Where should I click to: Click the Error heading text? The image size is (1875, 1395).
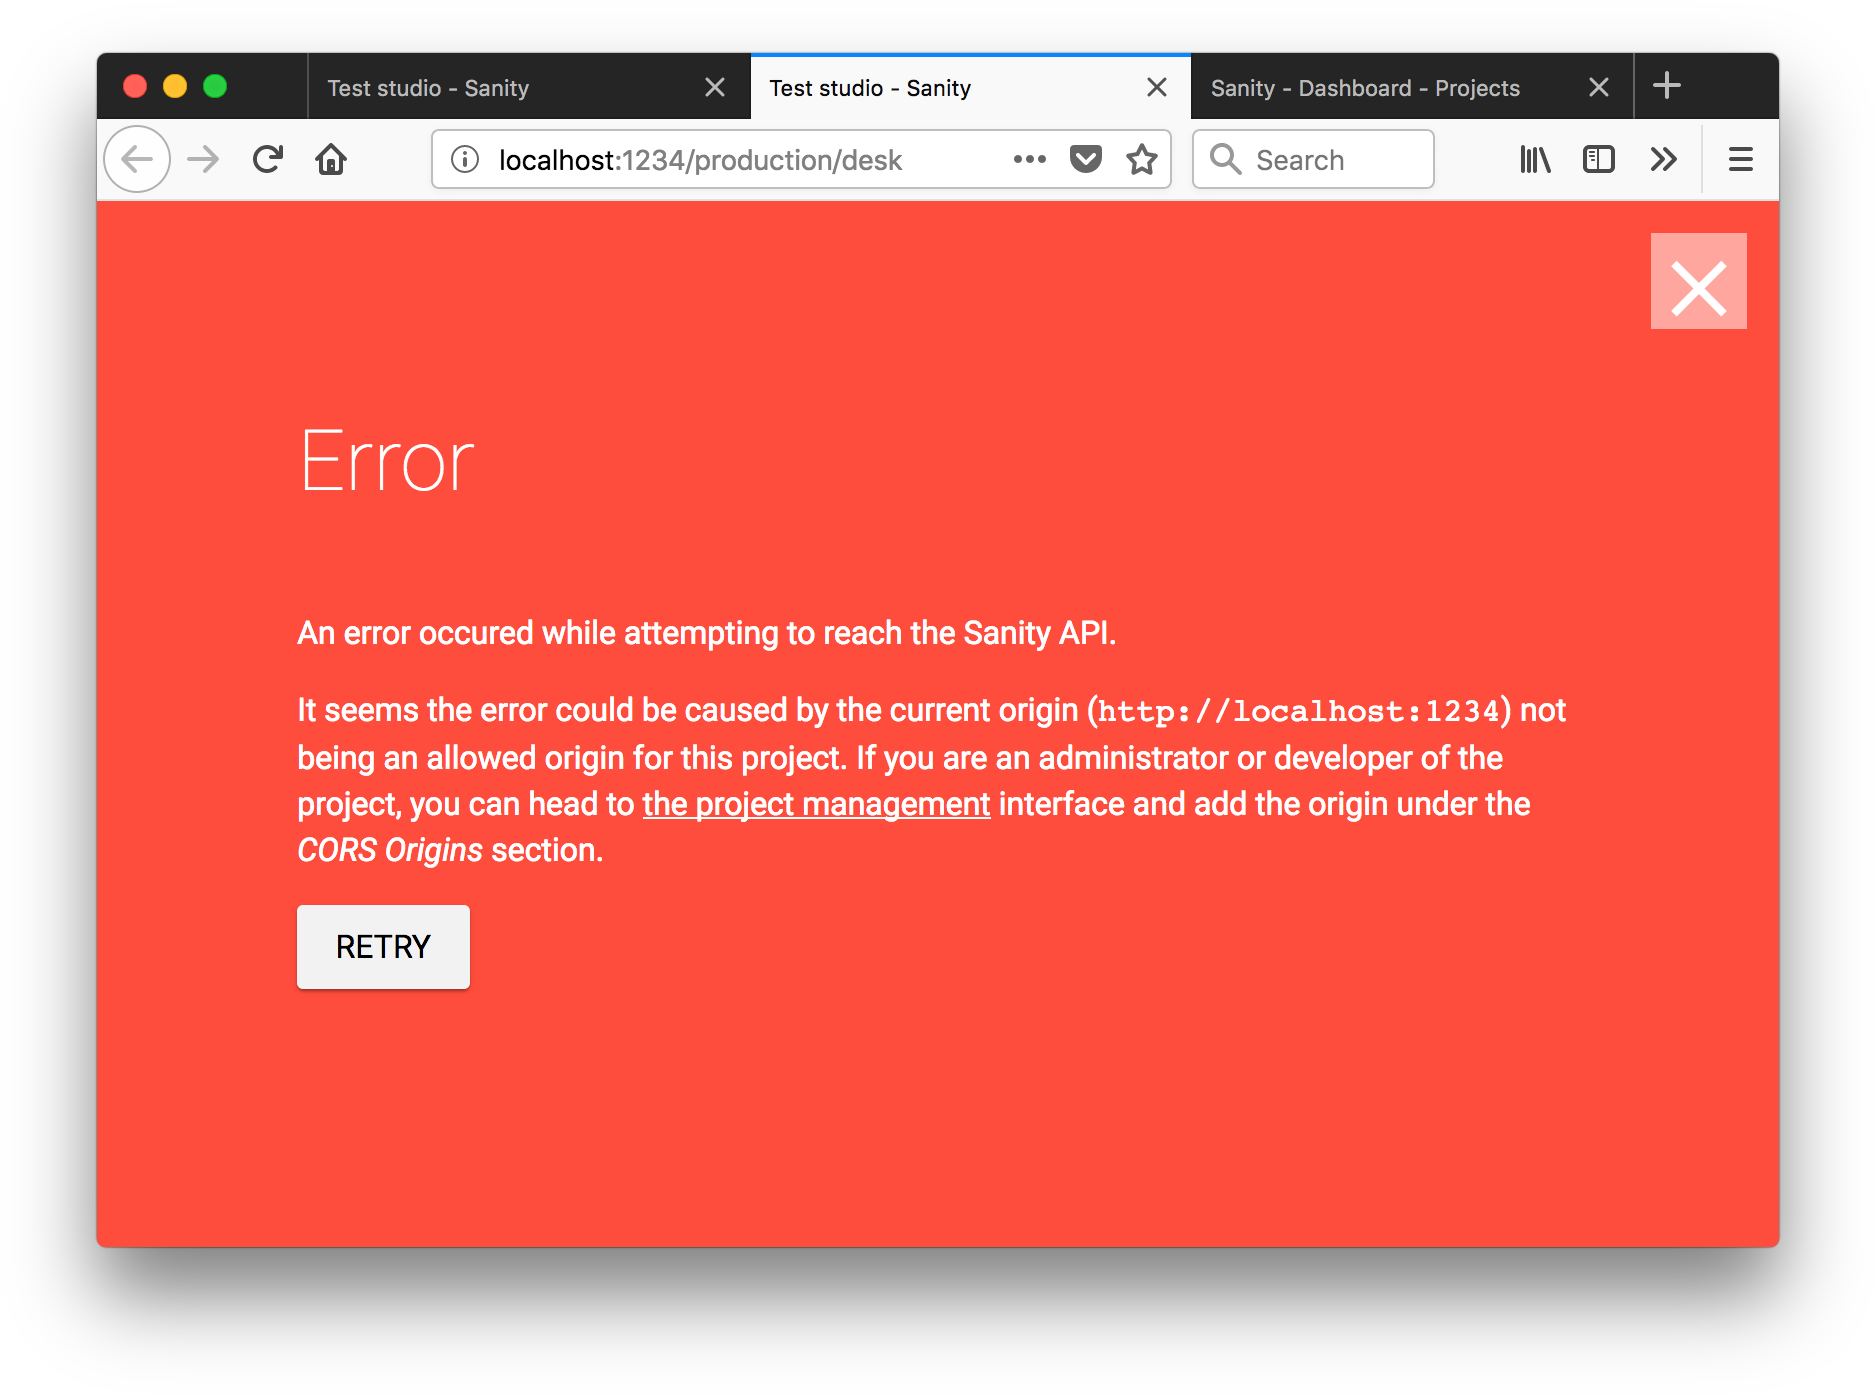pos(386,461)
